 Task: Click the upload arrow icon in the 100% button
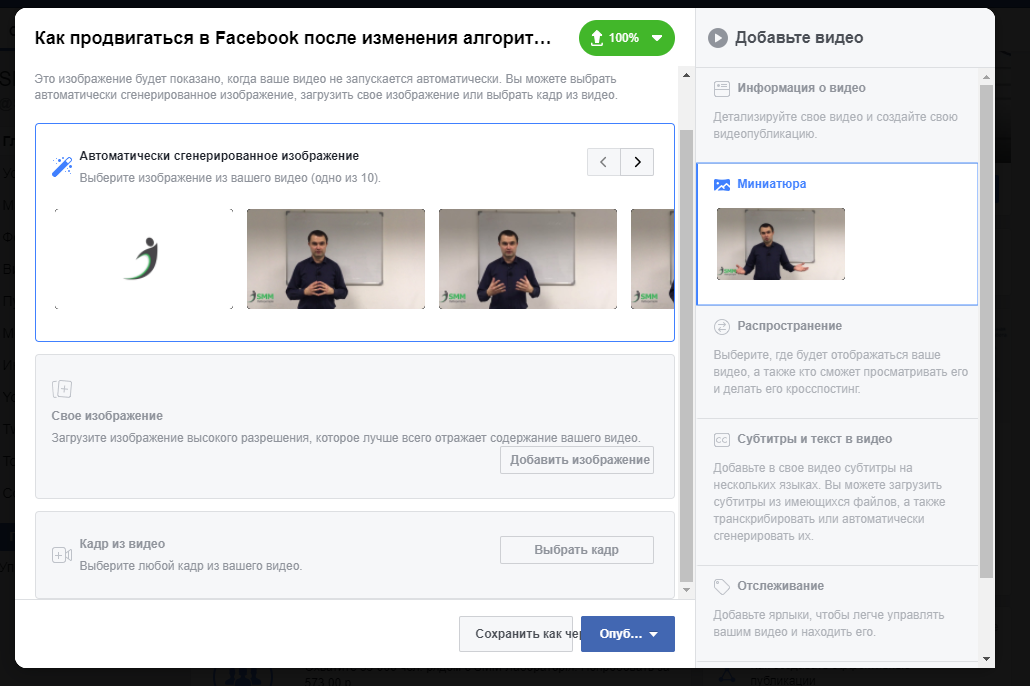tap(596, 38)
